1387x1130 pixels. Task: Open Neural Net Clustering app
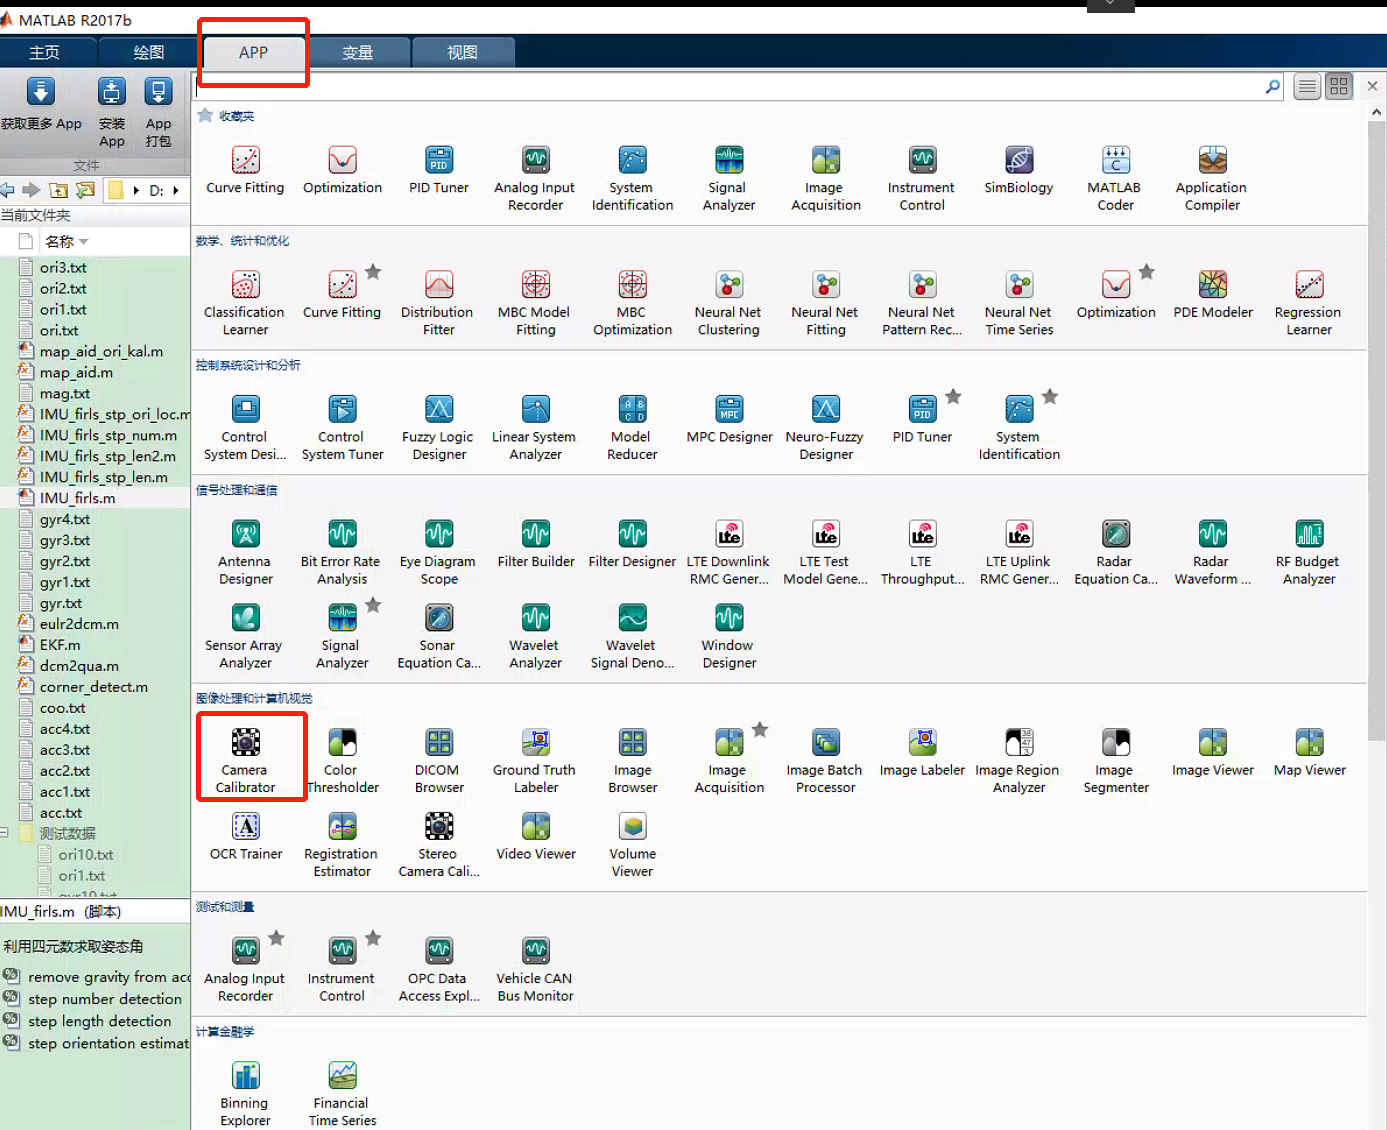click(x=728, y=302)
